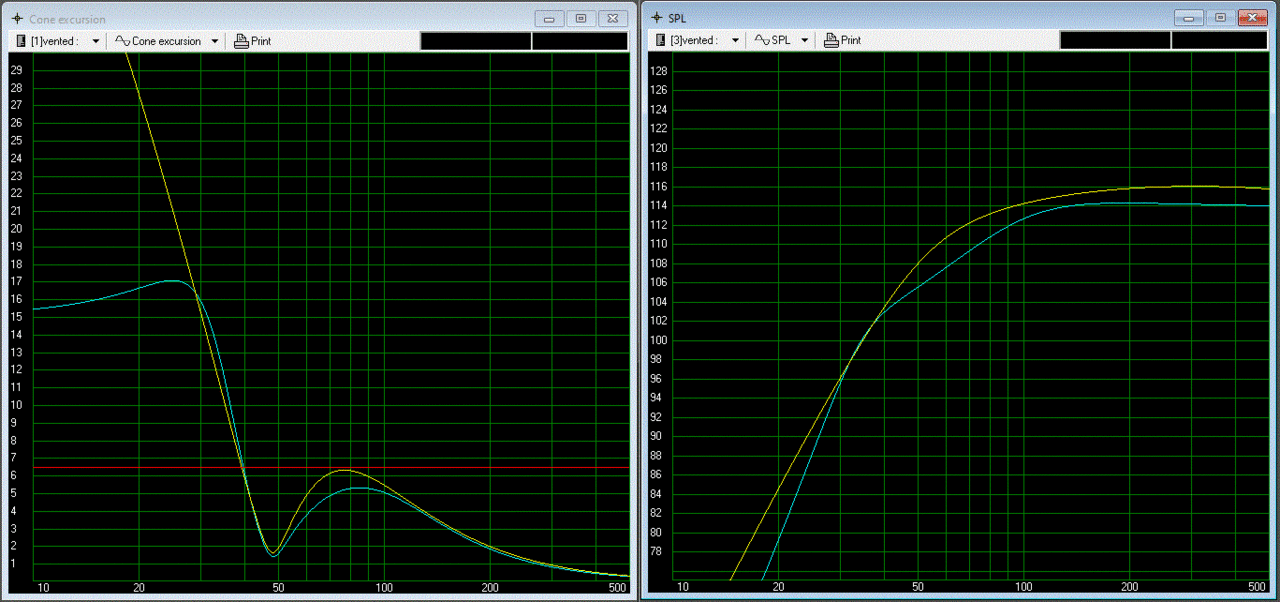
Task: Click the first black readout box in Cone excursion toolbar
Action: click(475, 41)
